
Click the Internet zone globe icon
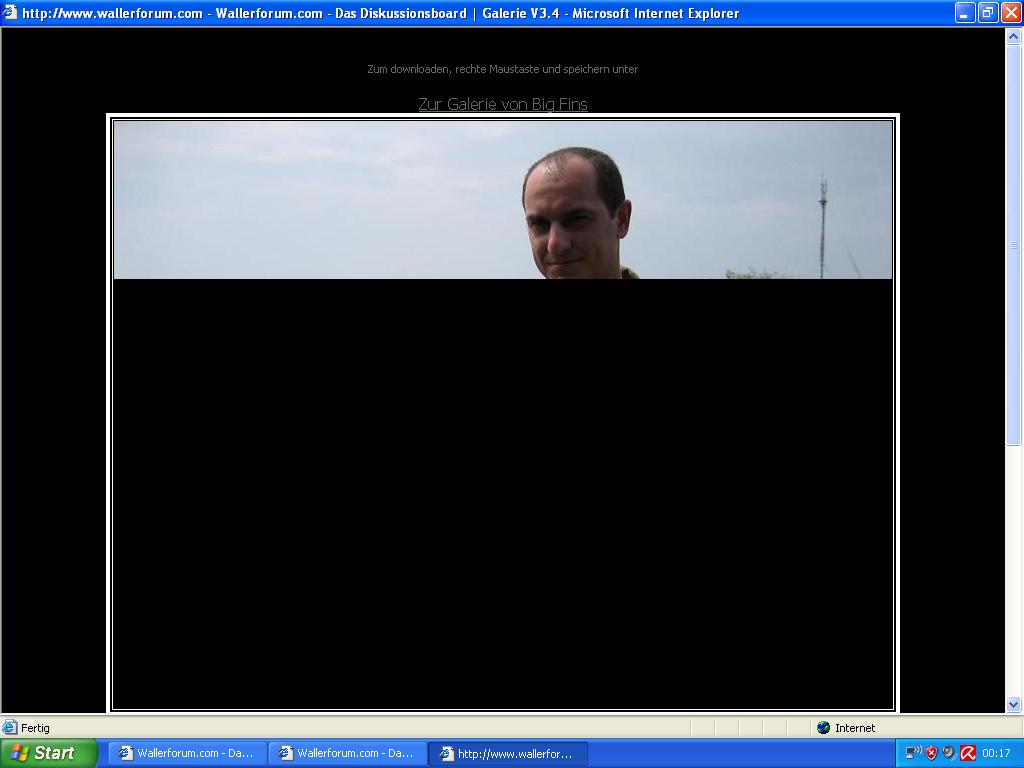pos(824,728)
